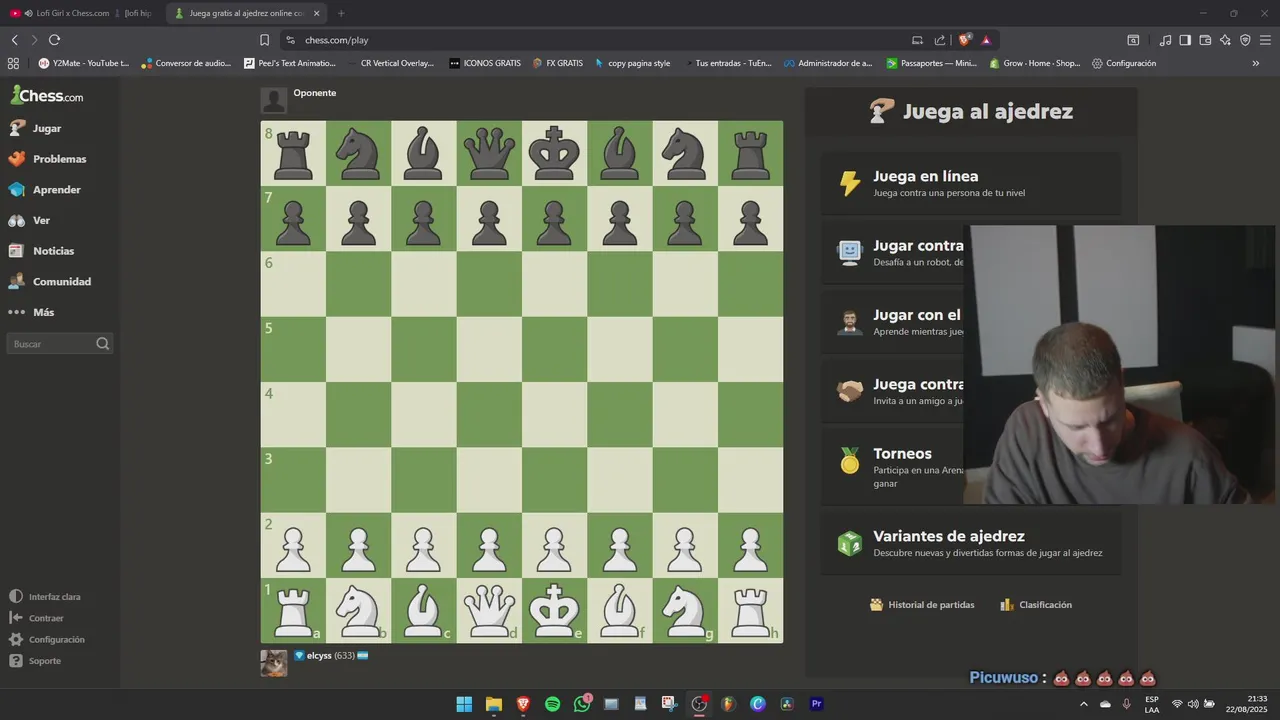Open Historial de partidas
This screenshot has height=720, width=1280.
(x=922, y=605)
